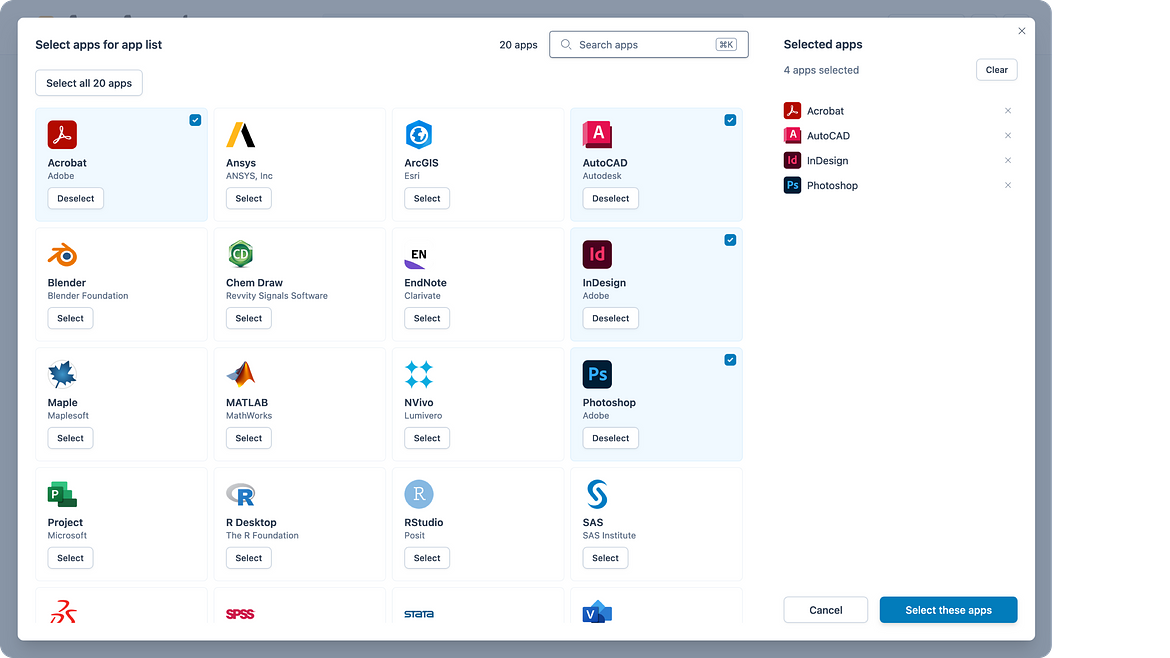This screenshot has width=1170, height=658.
Task: Click the AutoCAD icon in Selected apps list
Action: point(792,135)
